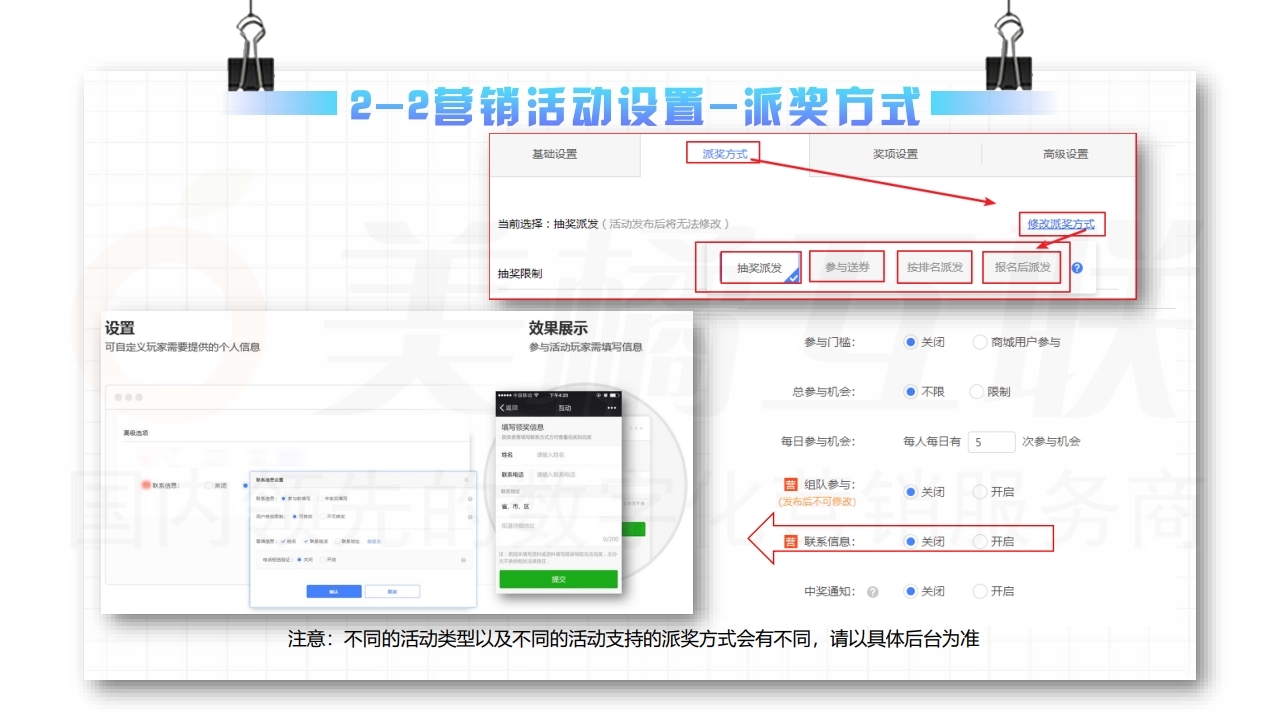
Task: Click the orange 营 badge beside 组队参与
Action: click(791, 485)
